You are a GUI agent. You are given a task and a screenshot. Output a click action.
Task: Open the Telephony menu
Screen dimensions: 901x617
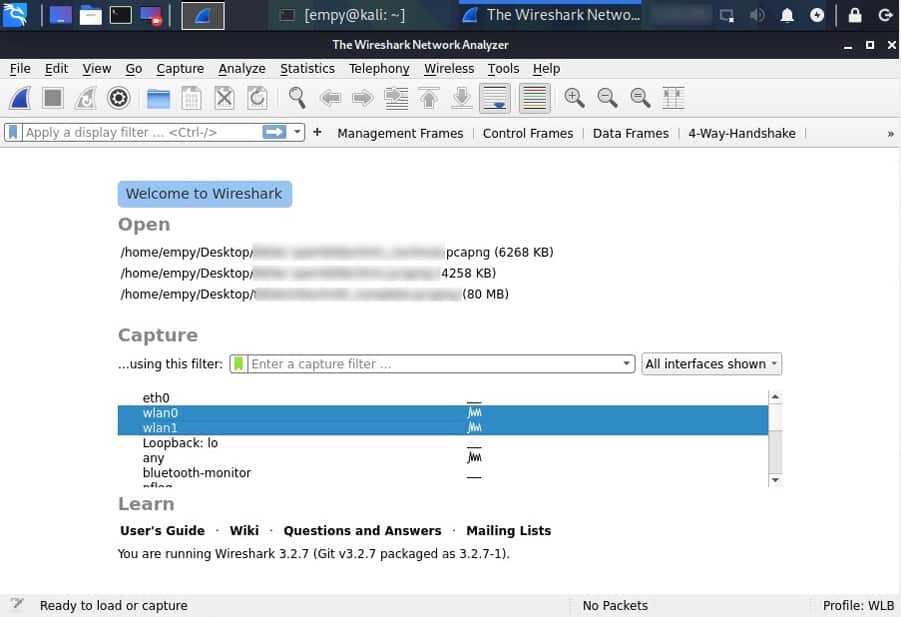379,68
